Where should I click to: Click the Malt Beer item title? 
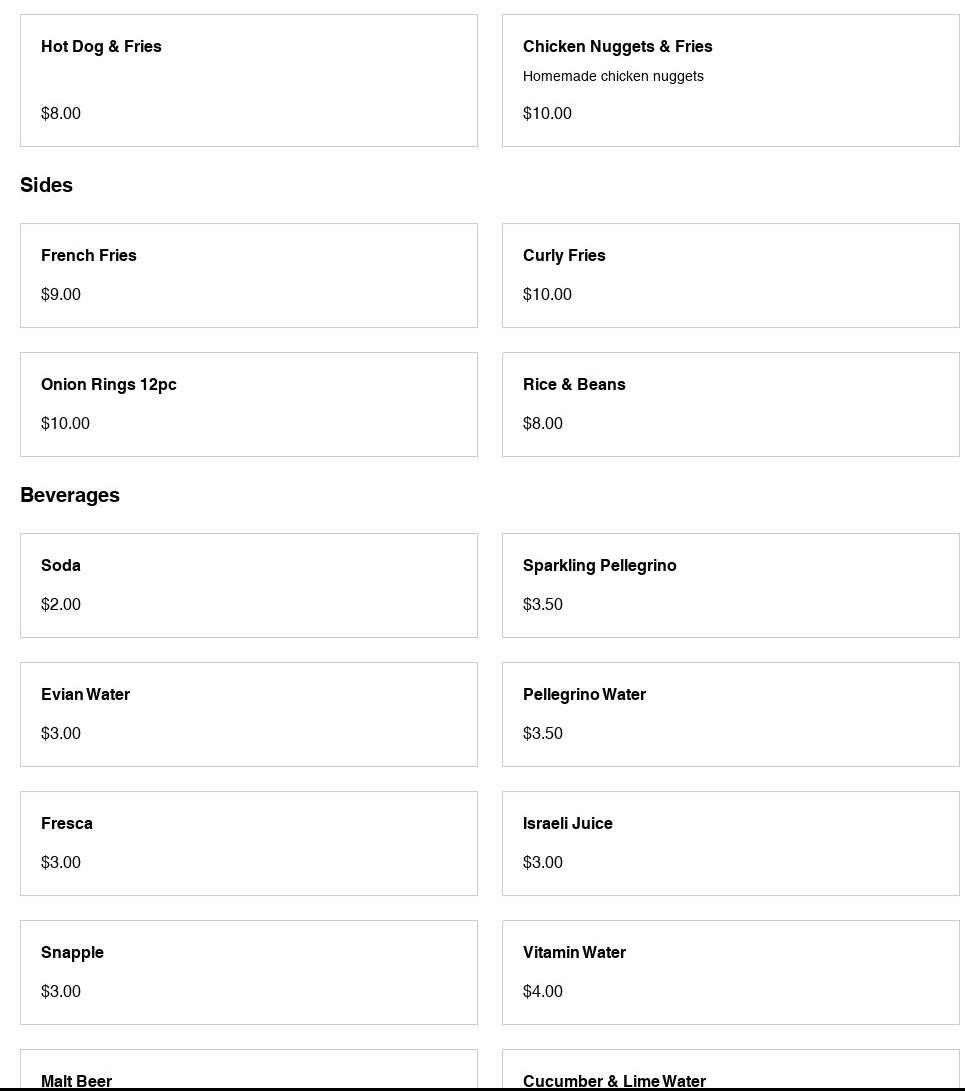tap(77, 1080)
